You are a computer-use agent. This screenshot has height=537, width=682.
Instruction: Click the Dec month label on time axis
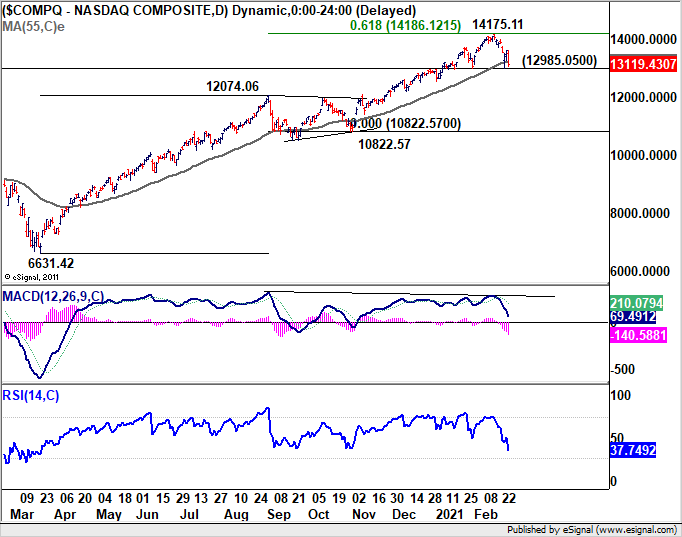(404, 514)
